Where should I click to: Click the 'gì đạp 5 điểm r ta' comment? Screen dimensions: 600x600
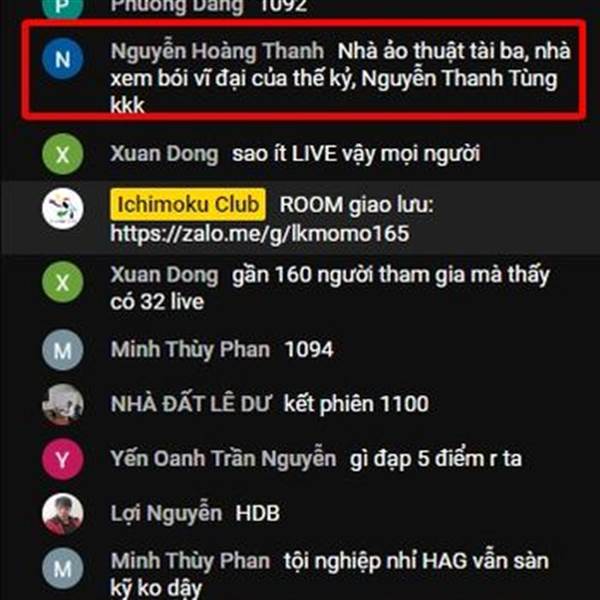pos(435,459)
